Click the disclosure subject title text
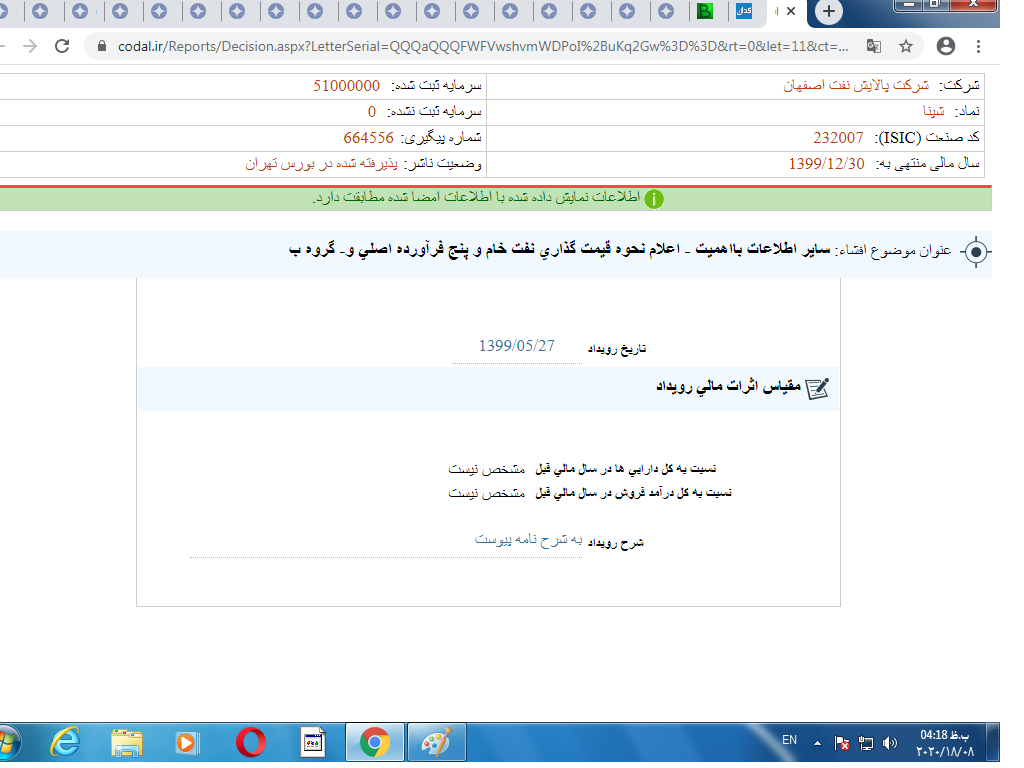The image size is (1024, 768). pos(560,249)
